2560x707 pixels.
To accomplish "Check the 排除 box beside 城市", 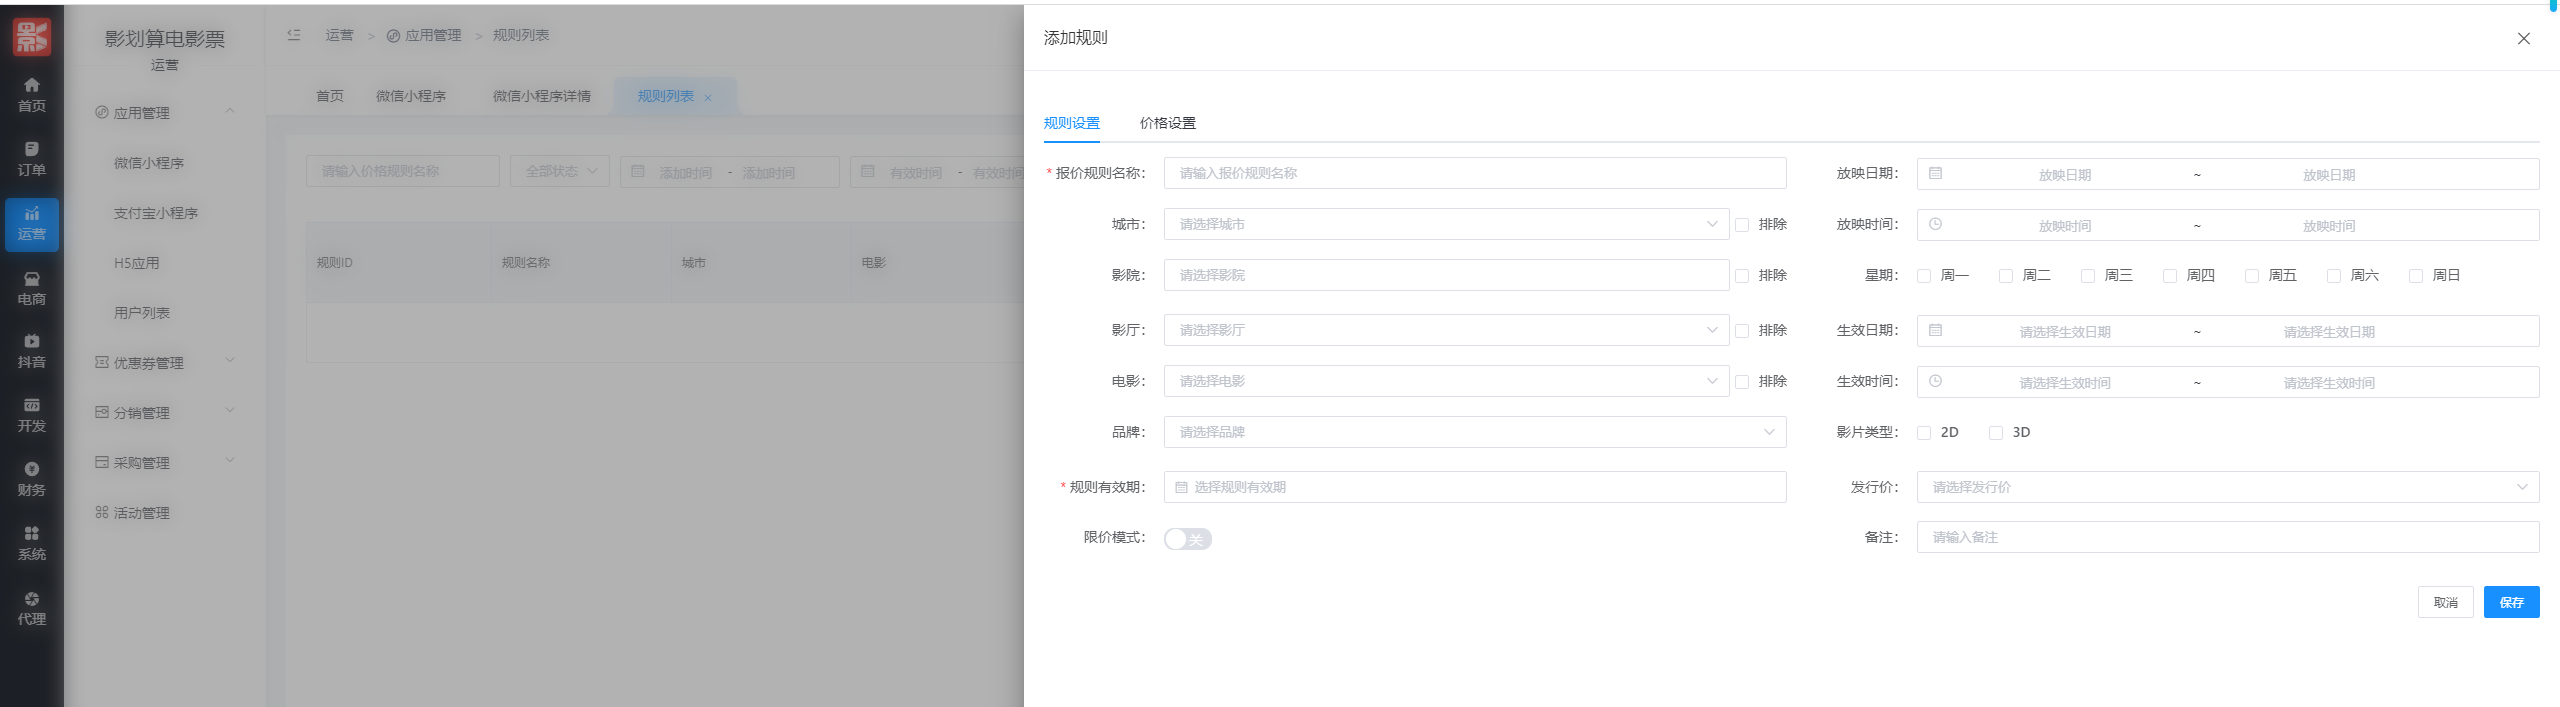I will click(x=1742, y=225).
